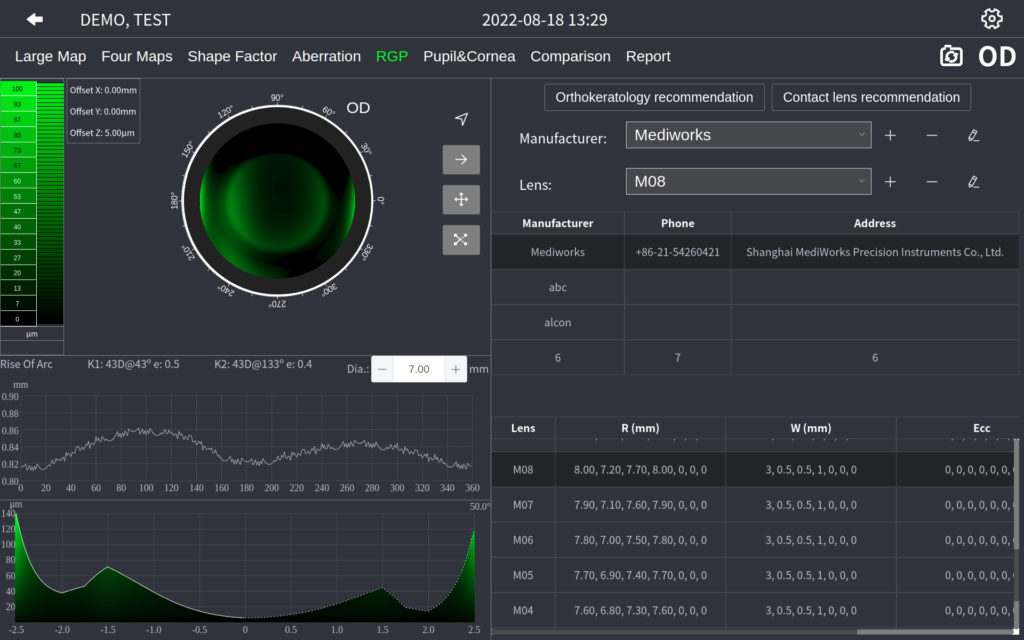Click the expand diagonal arrows icon
The image size is (1024, 640).
click(461, 240)
